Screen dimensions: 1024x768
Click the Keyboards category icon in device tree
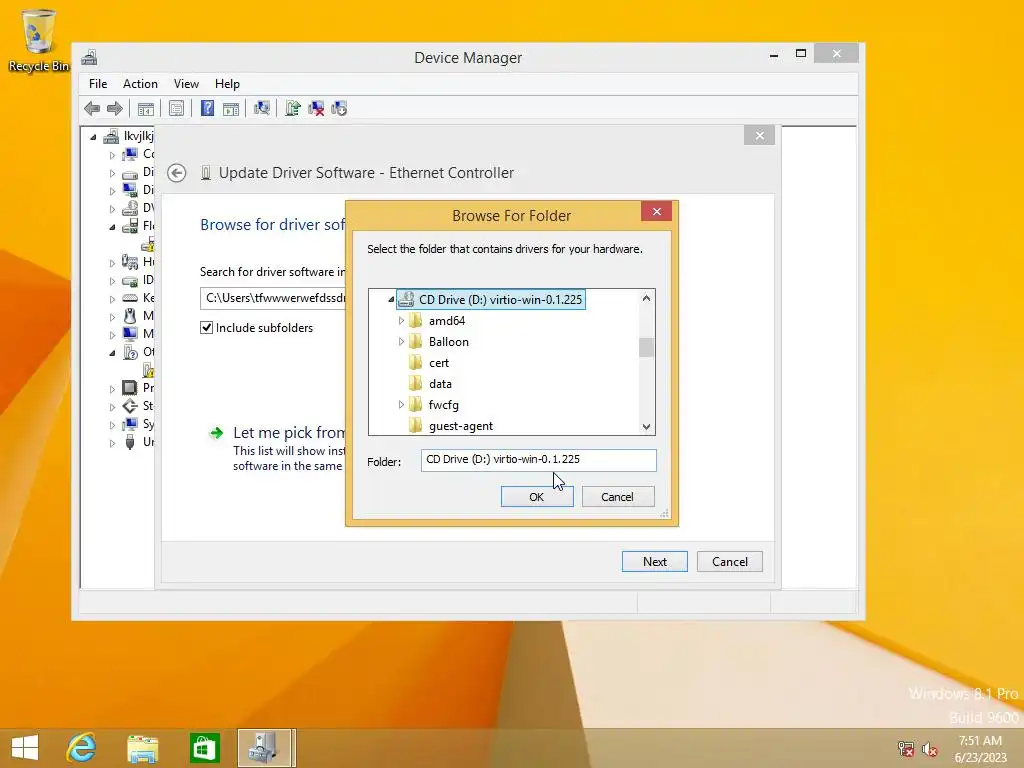tap(130, 298)
